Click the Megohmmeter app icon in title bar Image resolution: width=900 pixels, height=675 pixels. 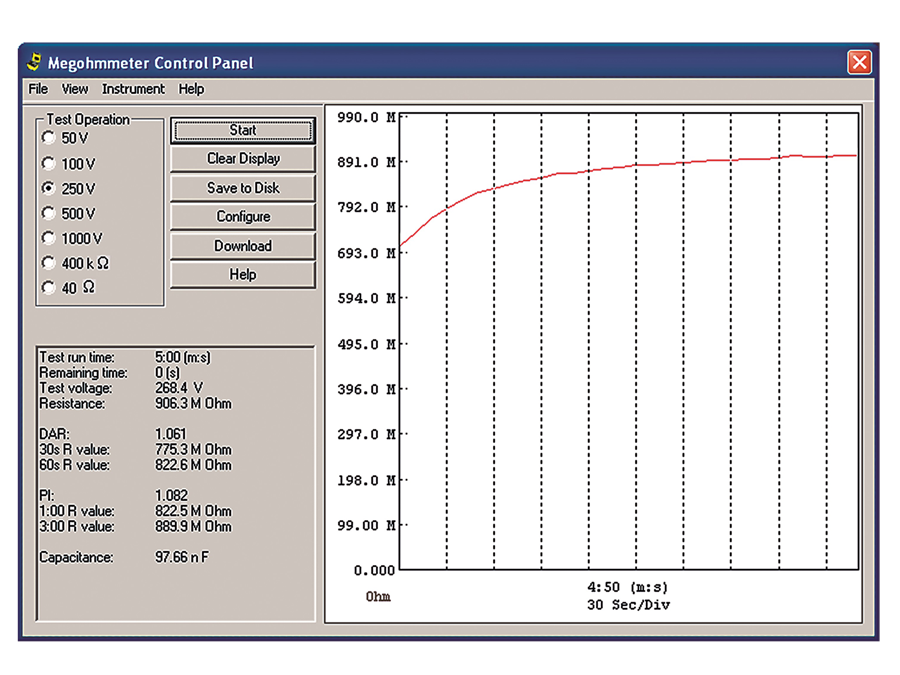[34, 62]
